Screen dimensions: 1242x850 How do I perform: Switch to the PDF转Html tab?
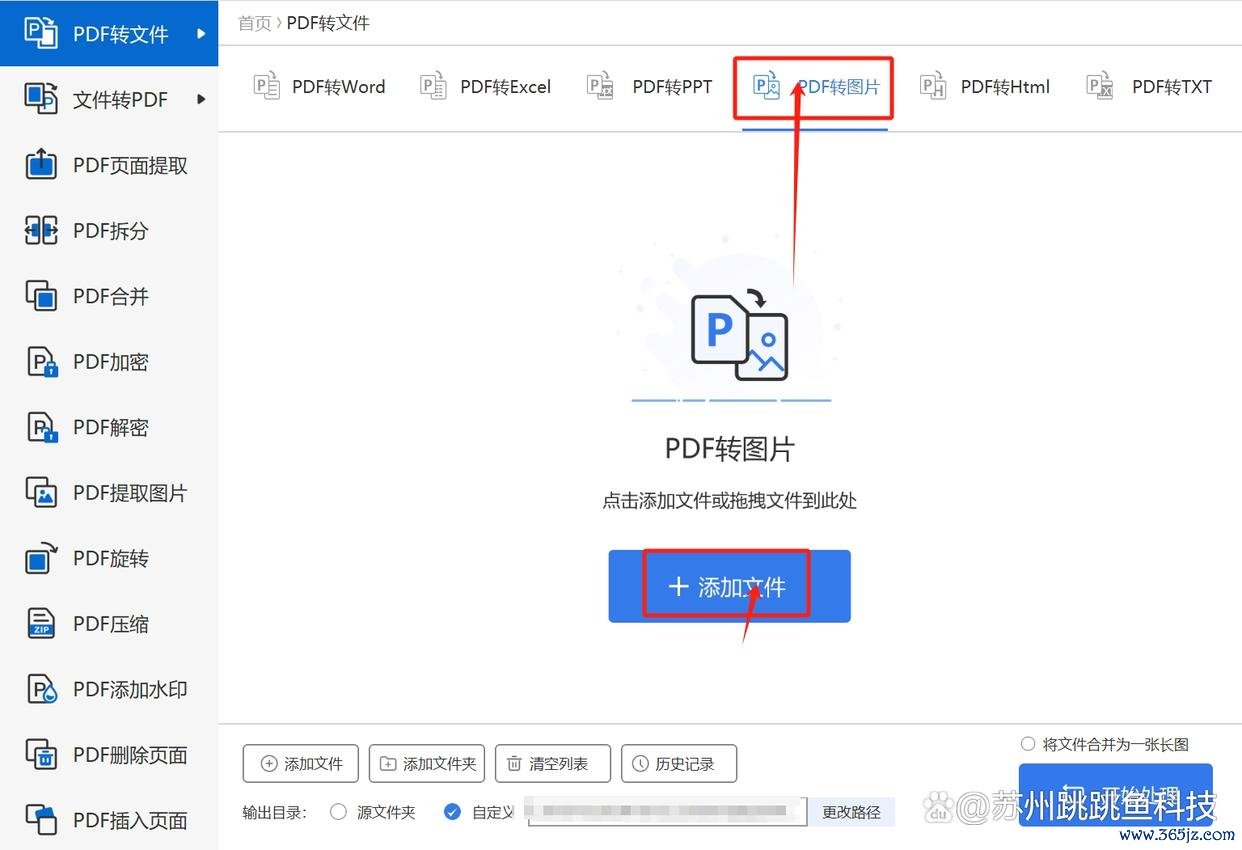point(984,87)
